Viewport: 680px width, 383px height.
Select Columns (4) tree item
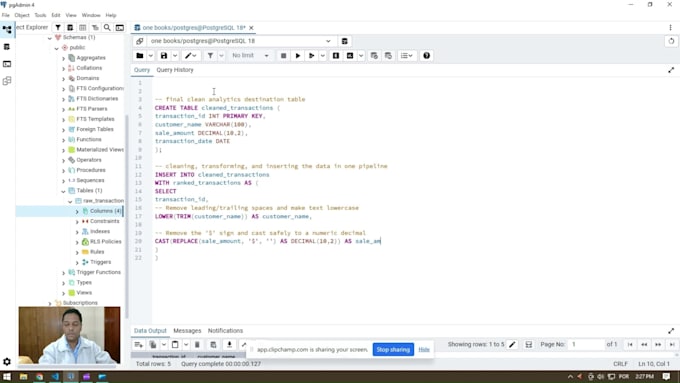click(105, 211)
